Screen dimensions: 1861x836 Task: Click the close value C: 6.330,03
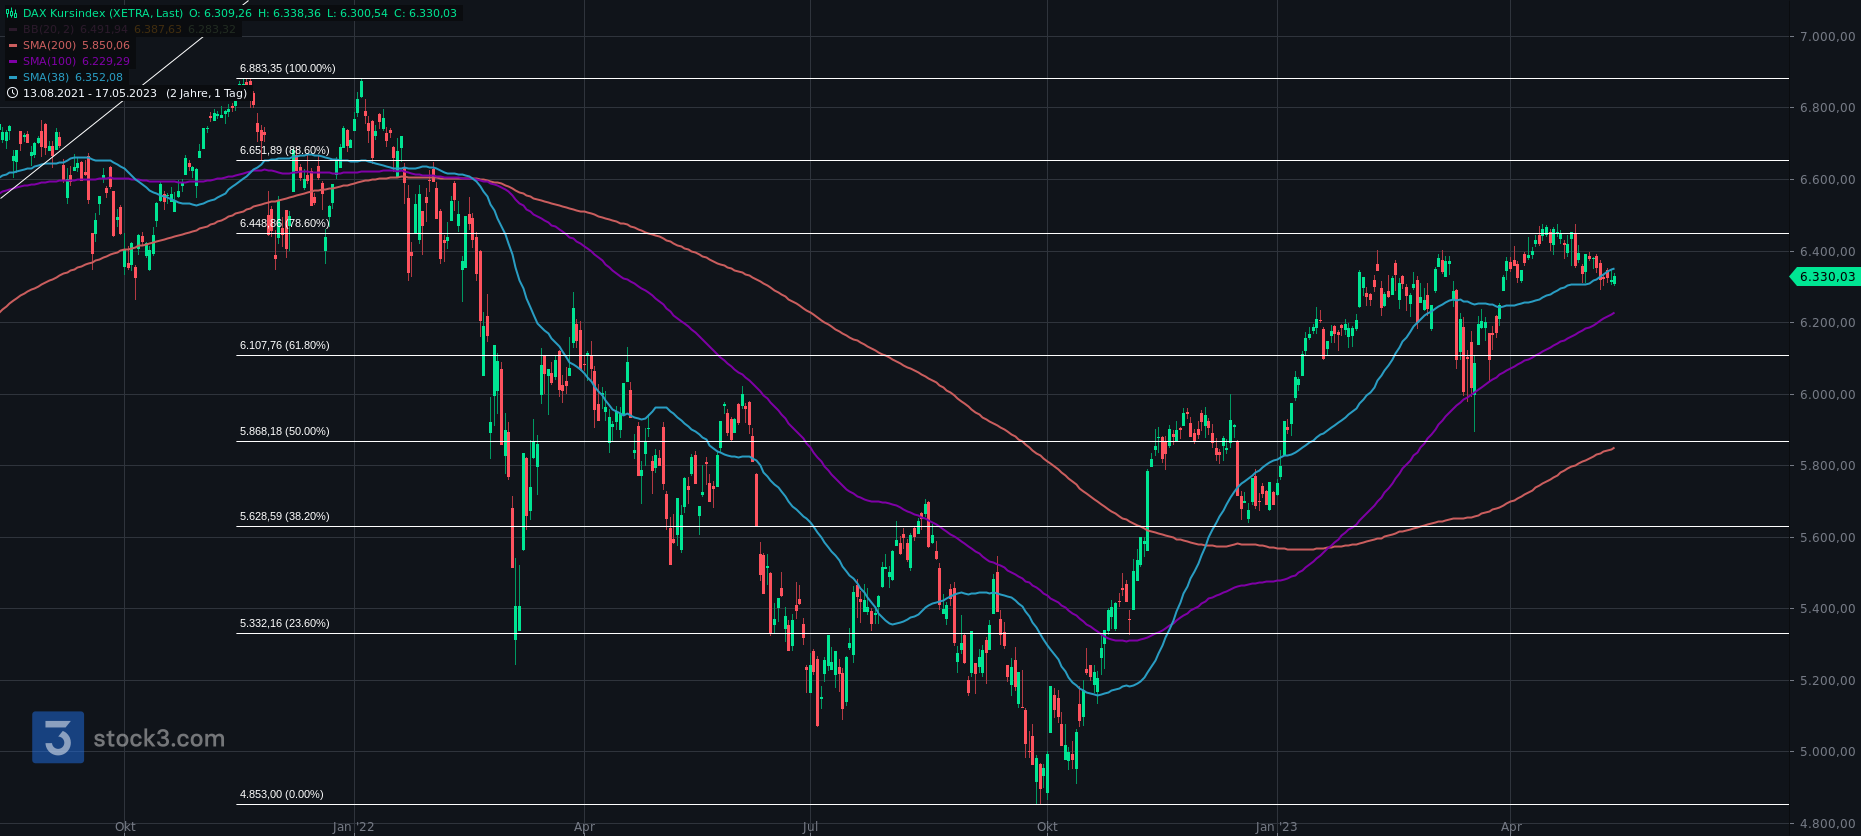tap(425, 13)
